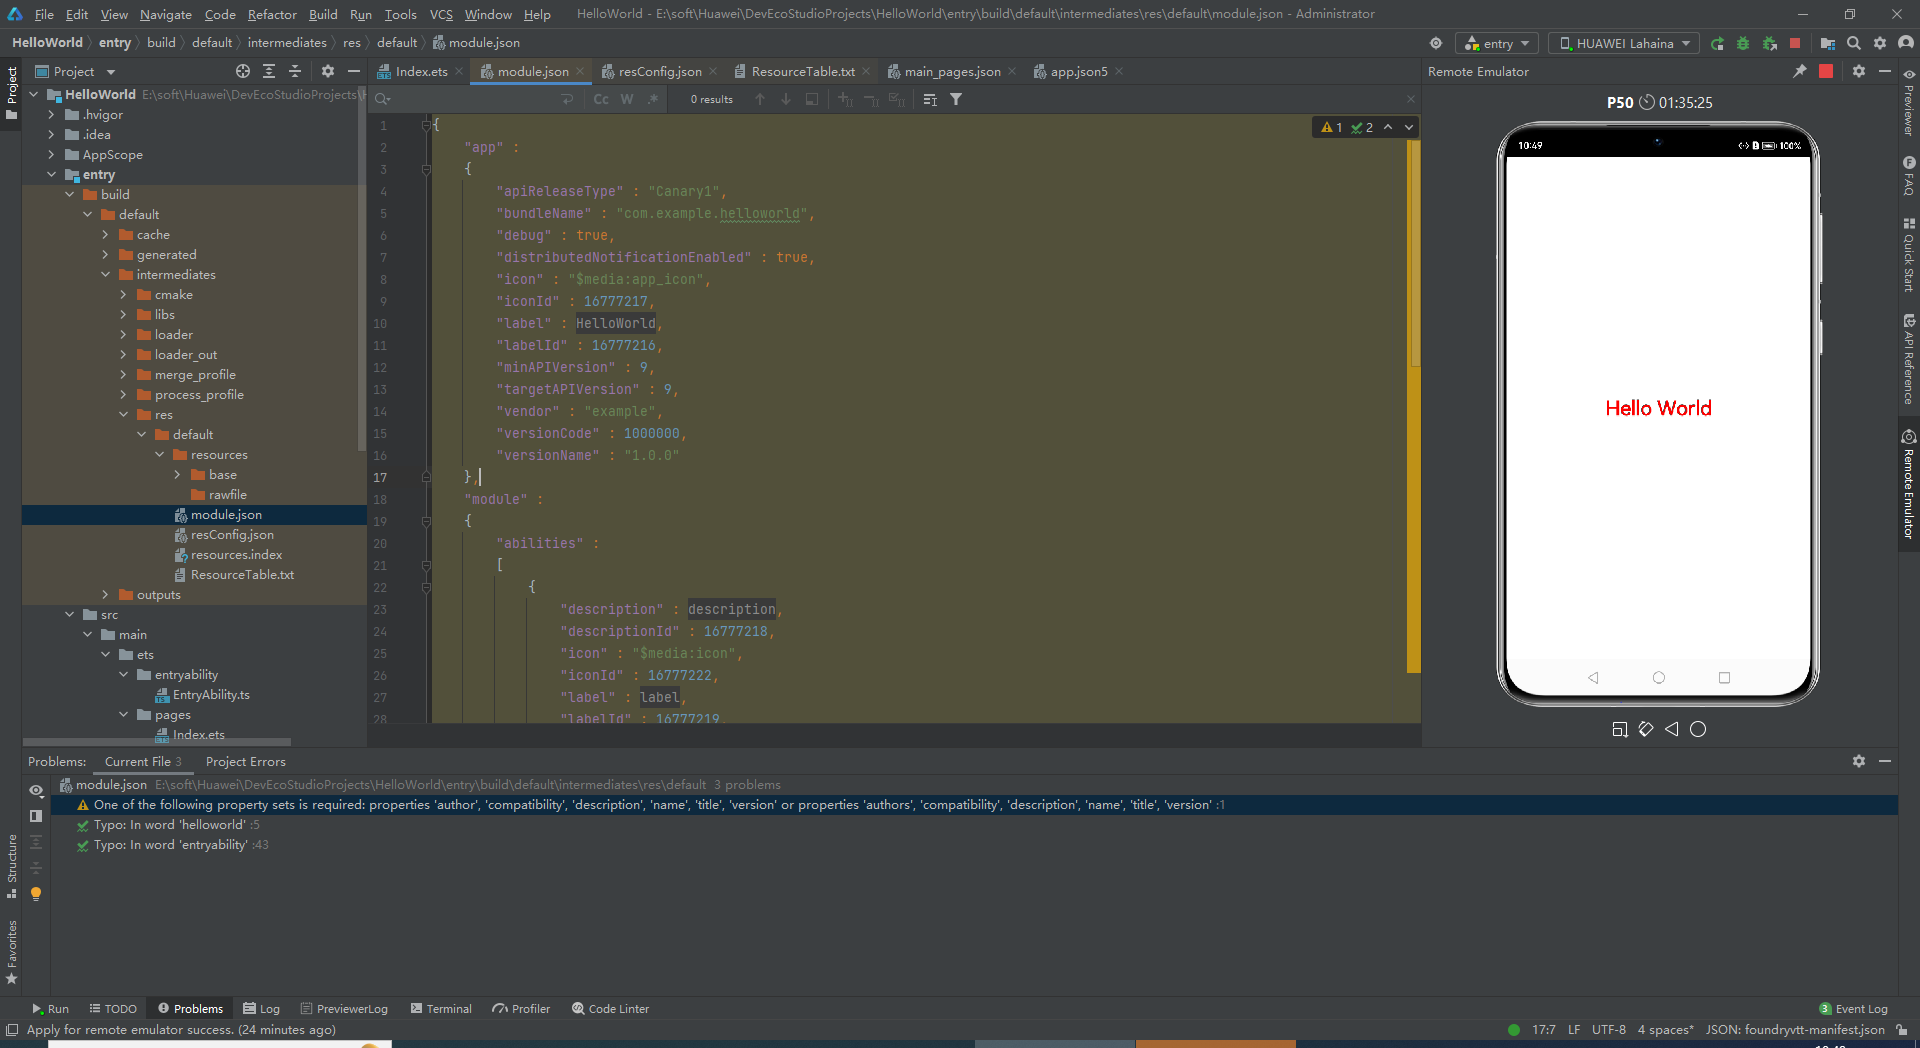Viewport: 1920px width, 1048px height.
Task: Open the Build menu
Action: pyautogui.click(x=323, y=14)
